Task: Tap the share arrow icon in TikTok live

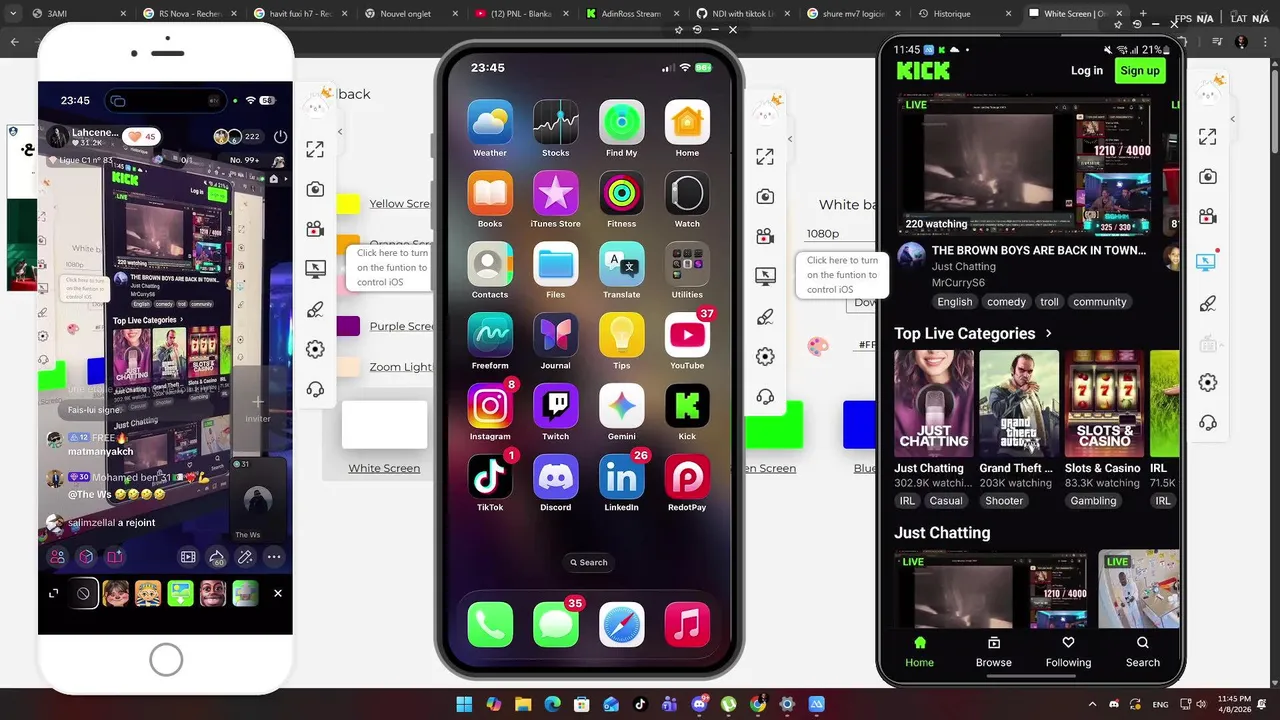Action: (217, 557)
